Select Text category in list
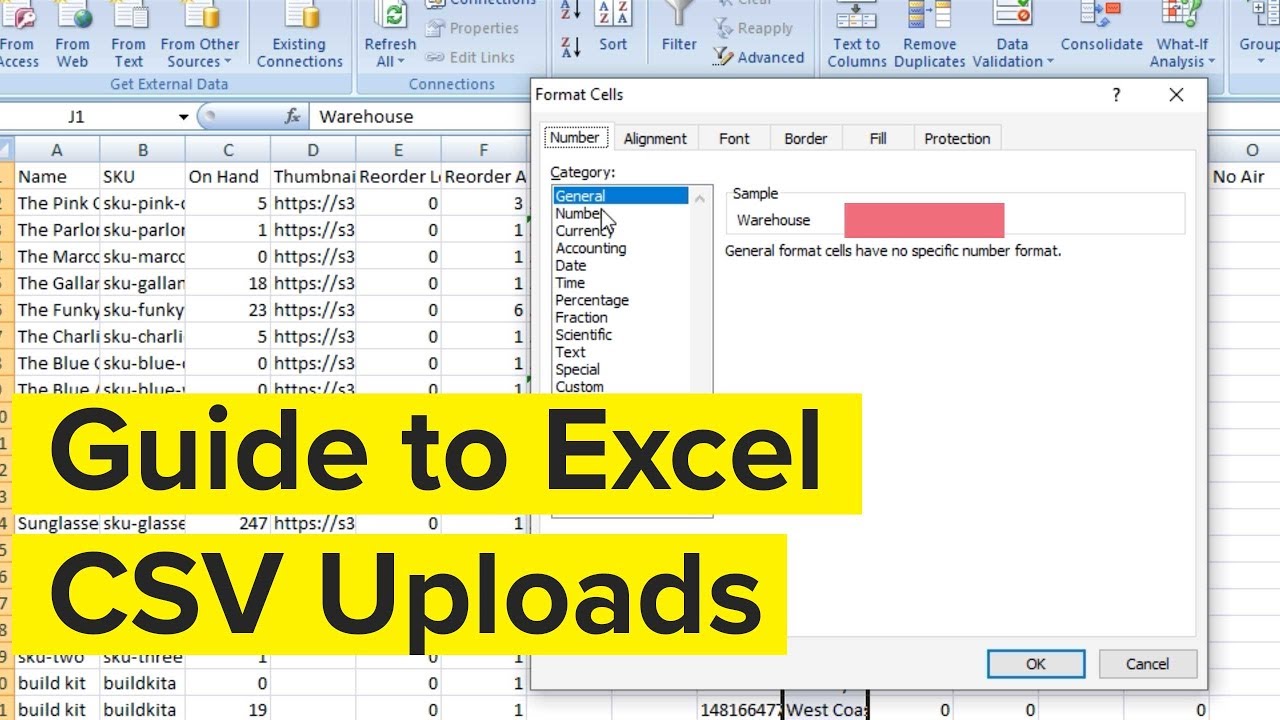The image size is (1280, 720). point(620,352)
